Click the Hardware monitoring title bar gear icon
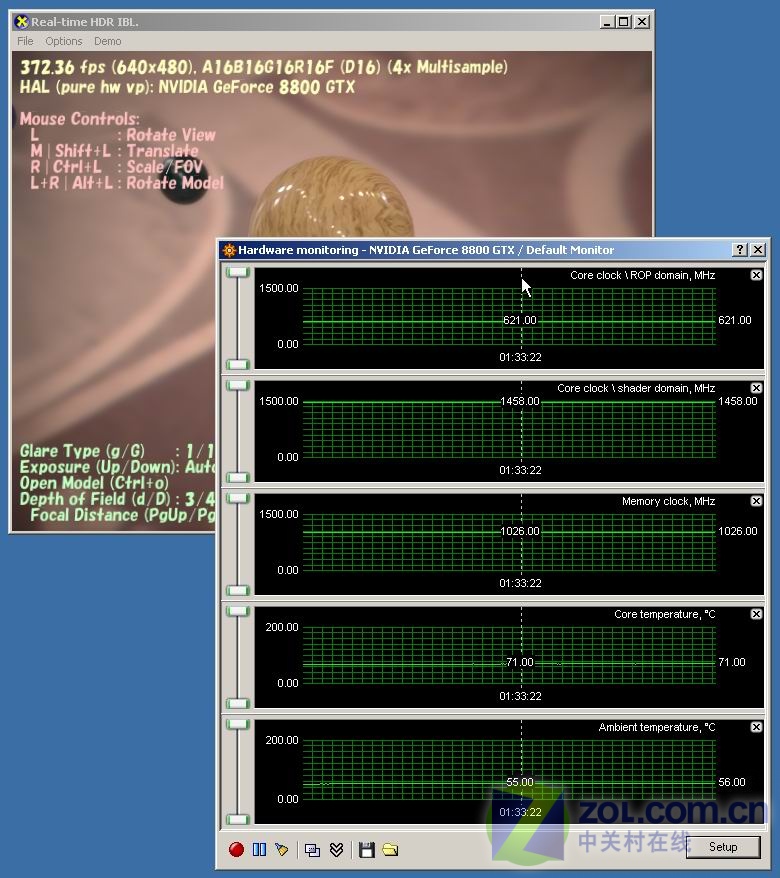780x878 pixels. (x=228, y=250)
